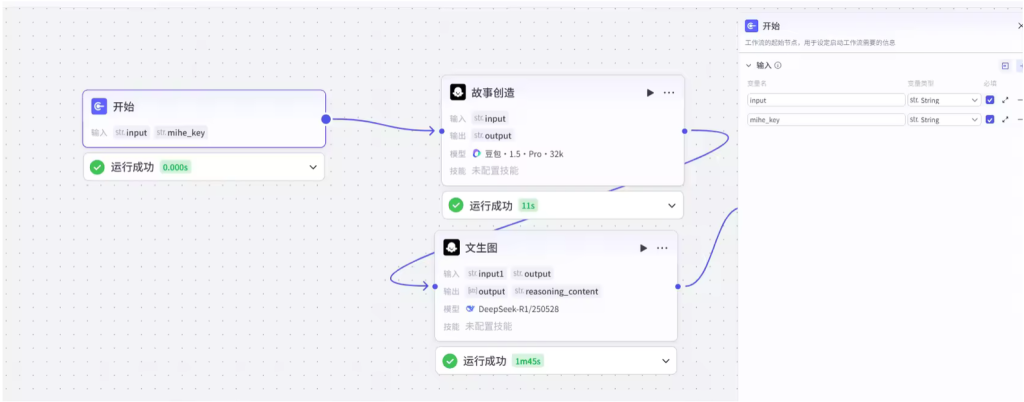Collapse the 输入 section chevron
1024x402 pixels.
749,65
